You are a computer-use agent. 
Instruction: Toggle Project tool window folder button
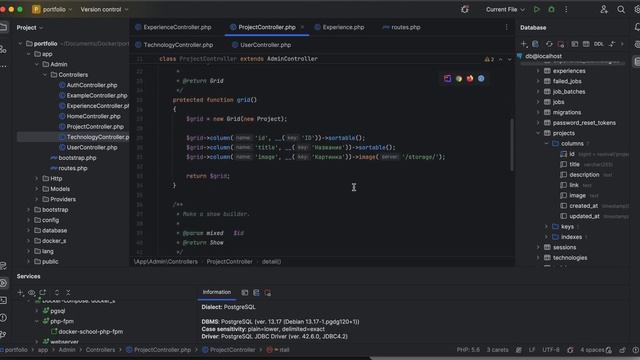click(x=4, y=27)
